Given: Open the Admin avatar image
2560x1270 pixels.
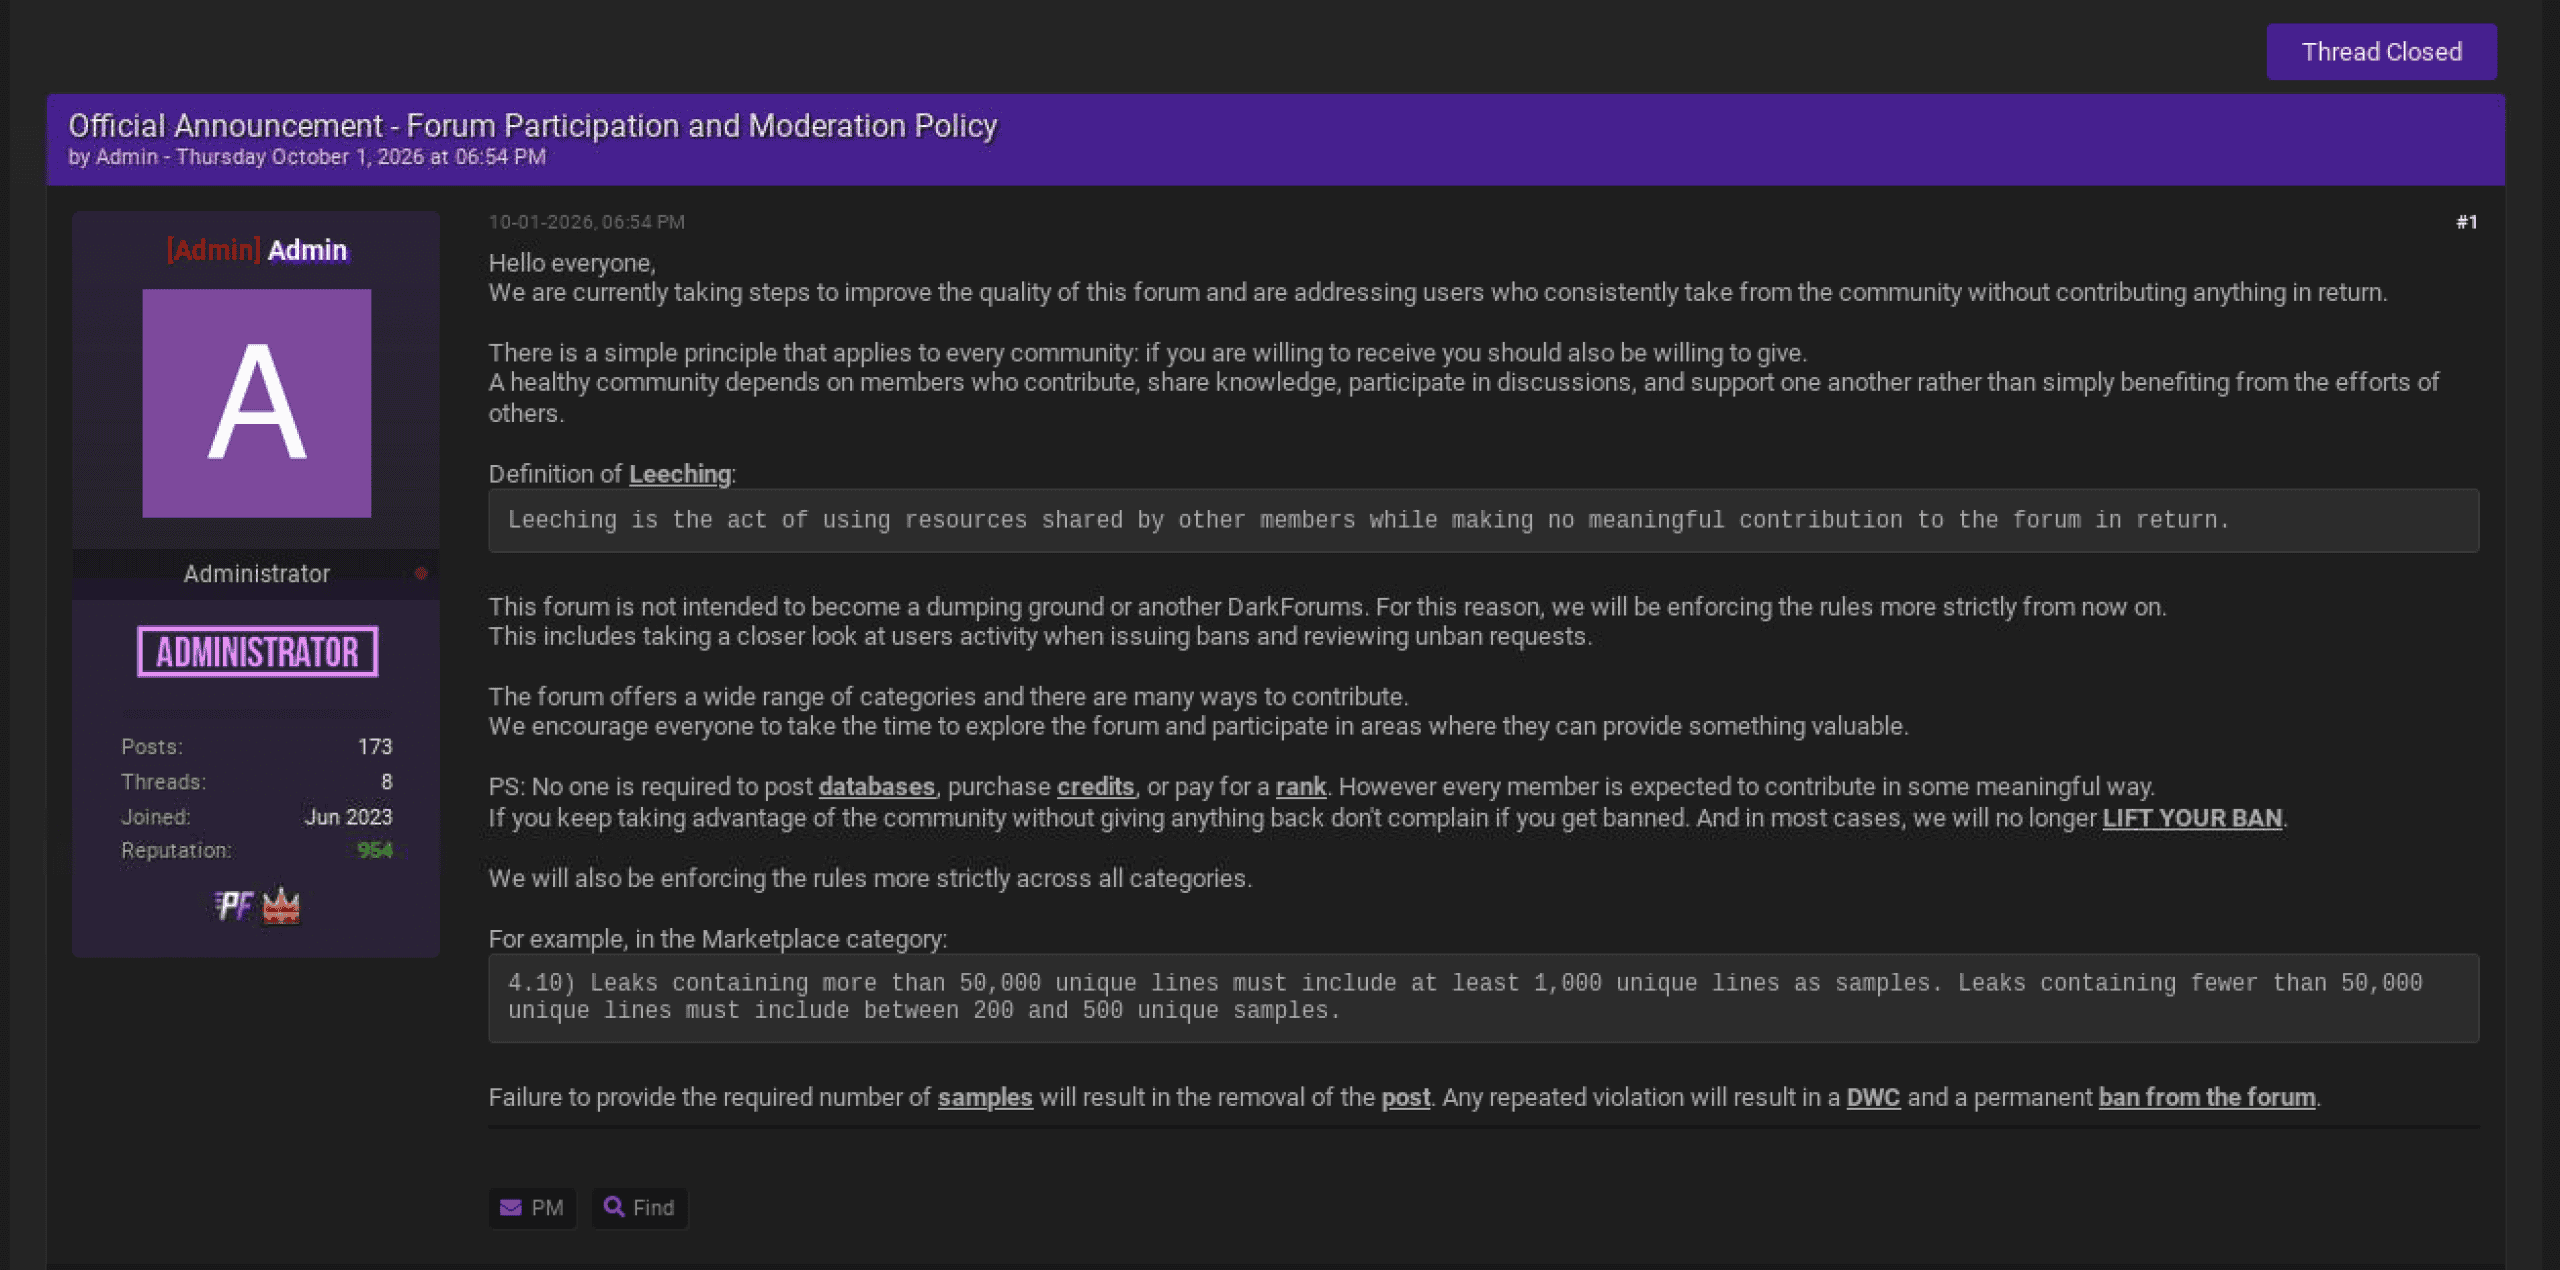Looking at the screenshot, I should (x=257, y=403).
